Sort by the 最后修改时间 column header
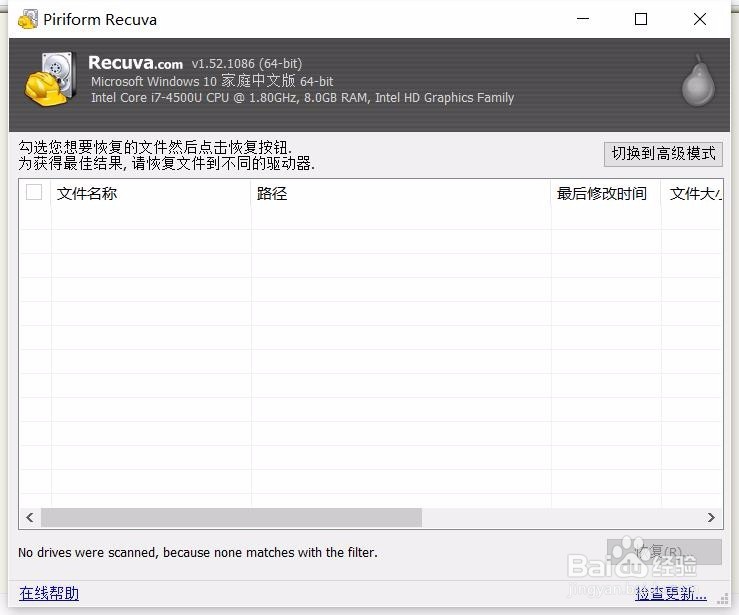Screen dimensions: 739x615 click(x=606, y=193)
